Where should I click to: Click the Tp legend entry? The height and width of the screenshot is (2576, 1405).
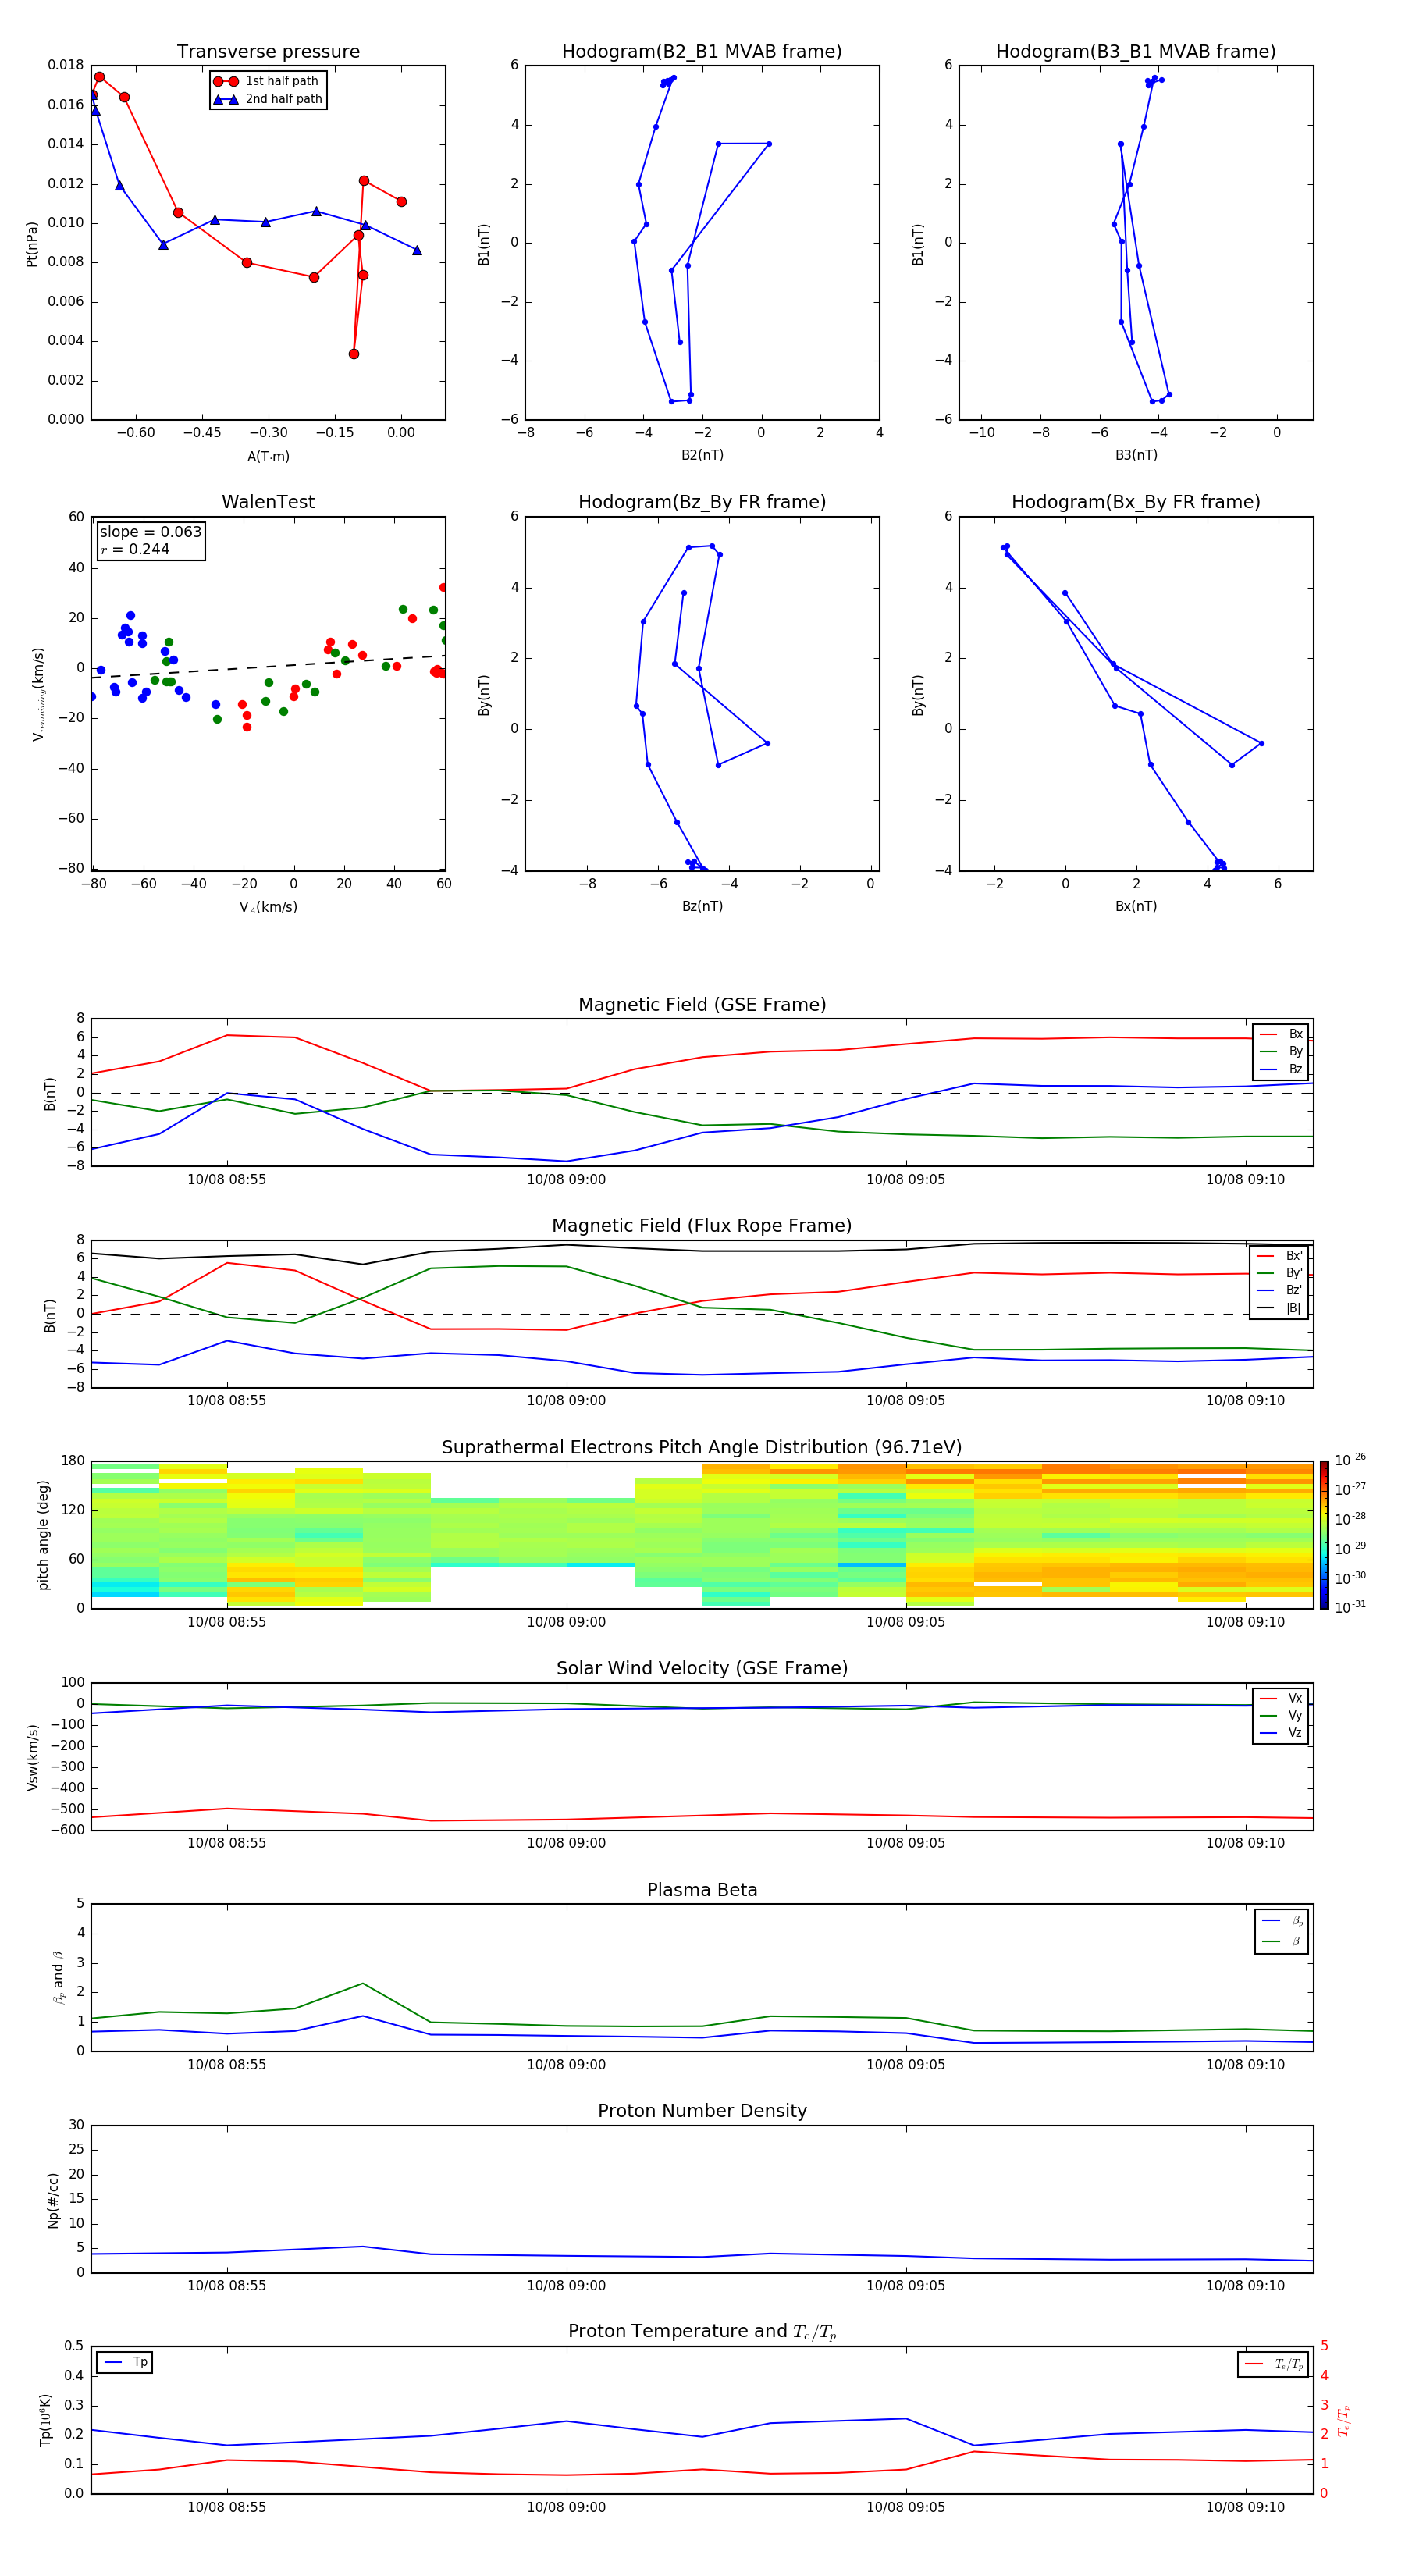(125, 2362)
